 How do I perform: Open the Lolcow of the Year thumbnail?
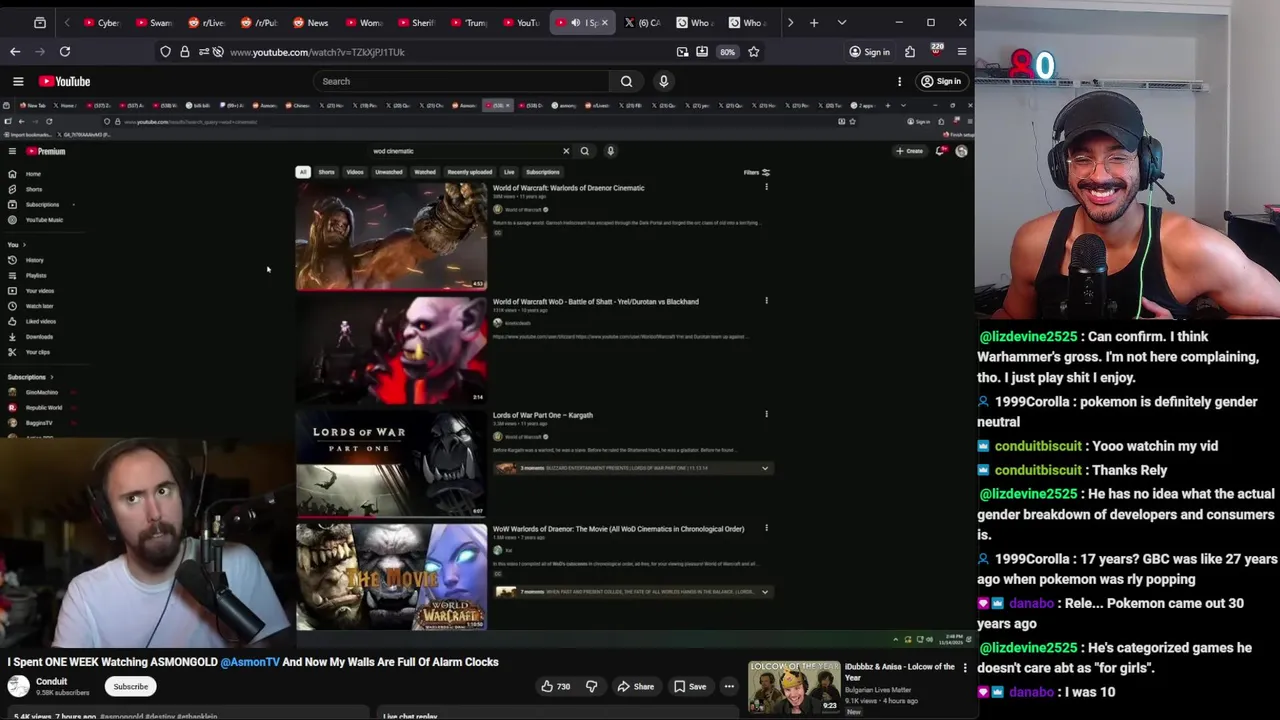point(794,687)
